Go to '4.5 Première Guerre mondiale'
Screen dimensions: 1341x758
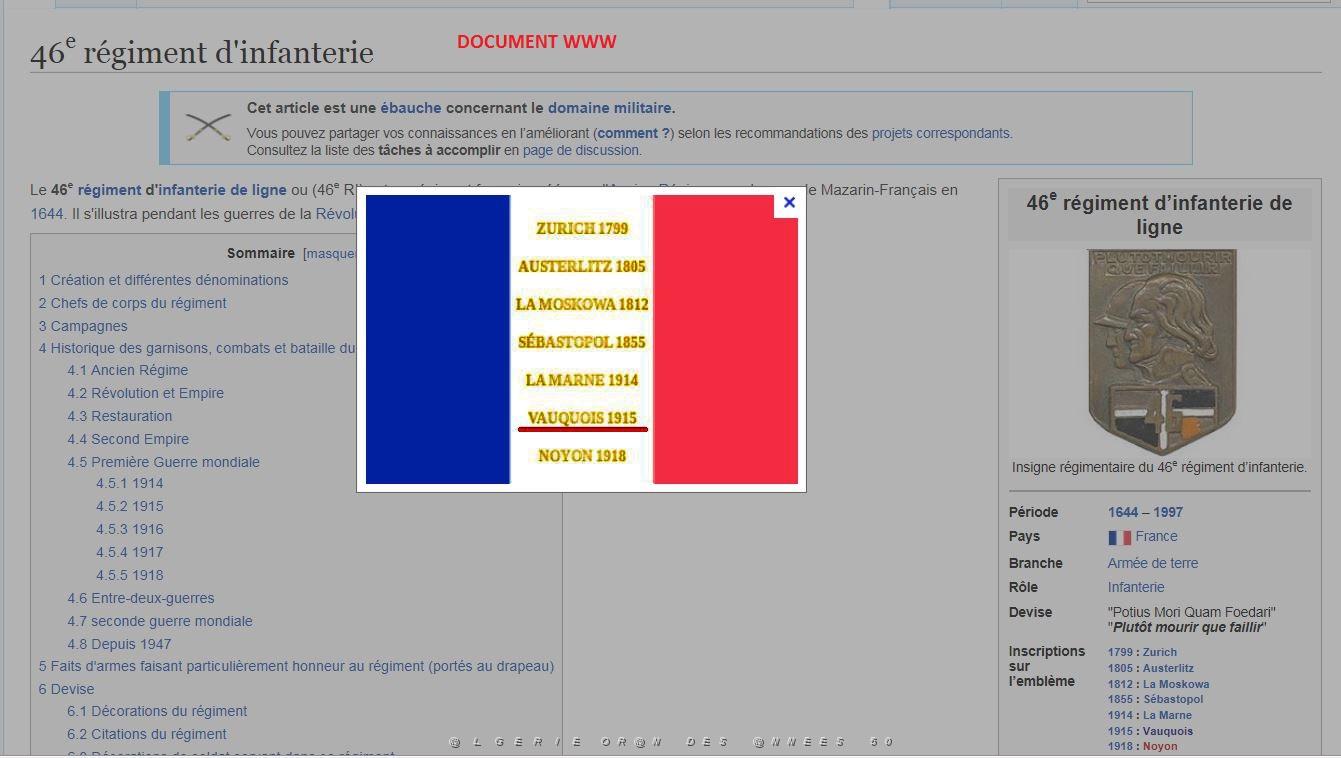164,462
